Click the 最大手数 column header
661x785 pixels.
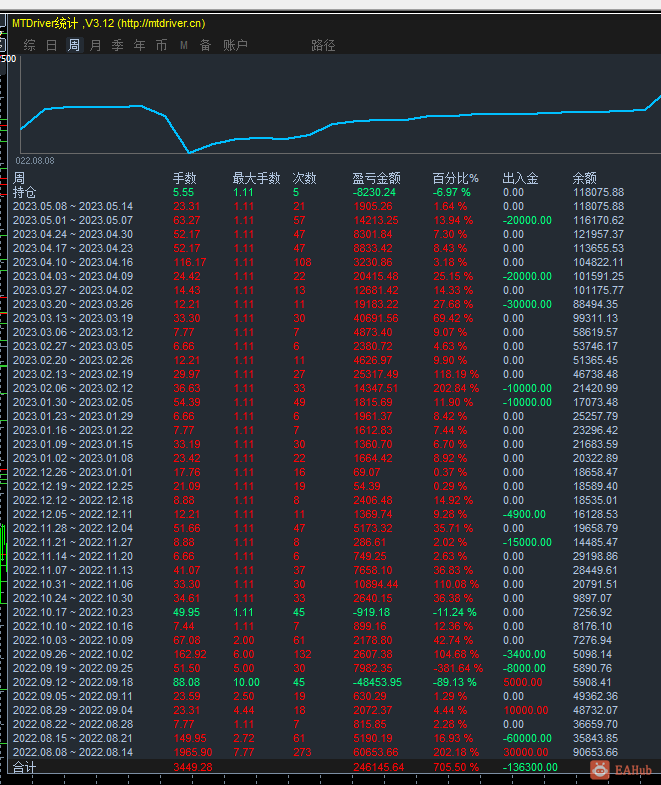pyautogui.click(x=256, y=178)
